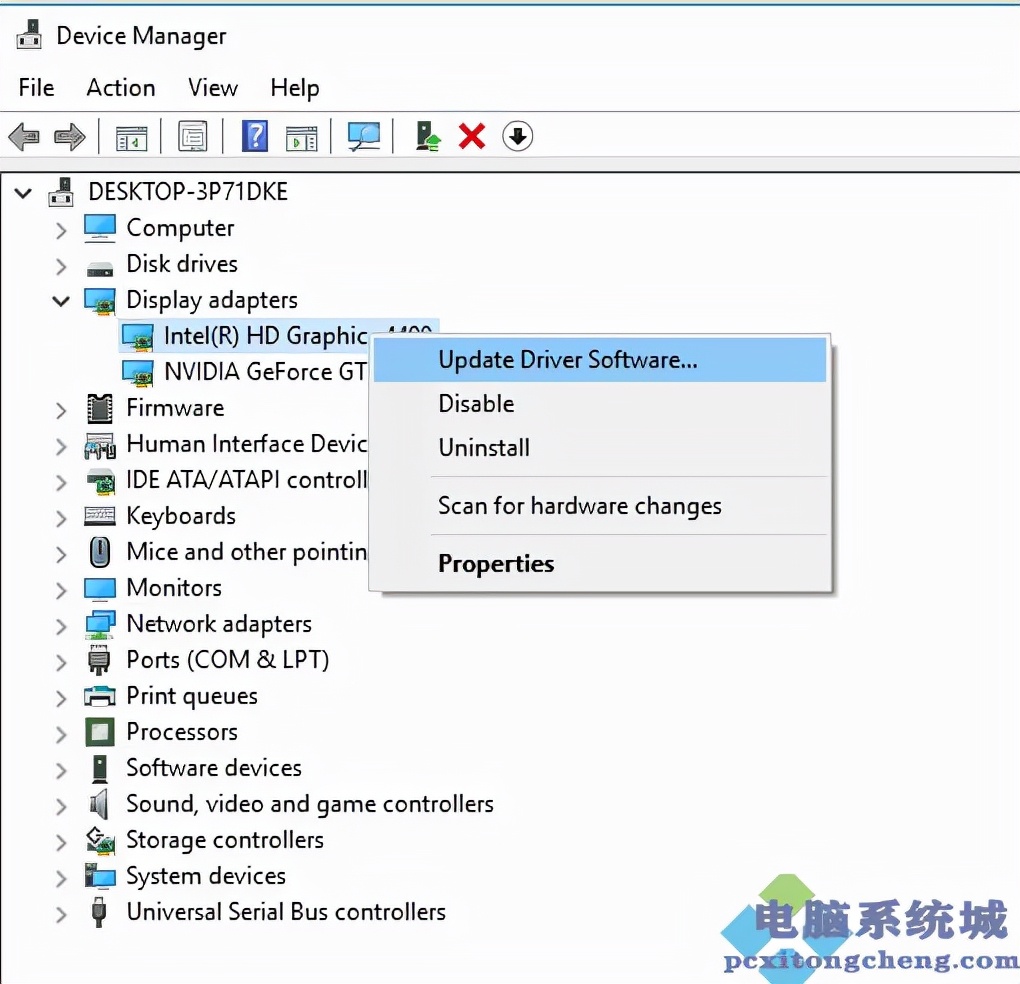
Task: Click the Show/Hide Console Tree toolbar icon
Action: pos(132,136)
